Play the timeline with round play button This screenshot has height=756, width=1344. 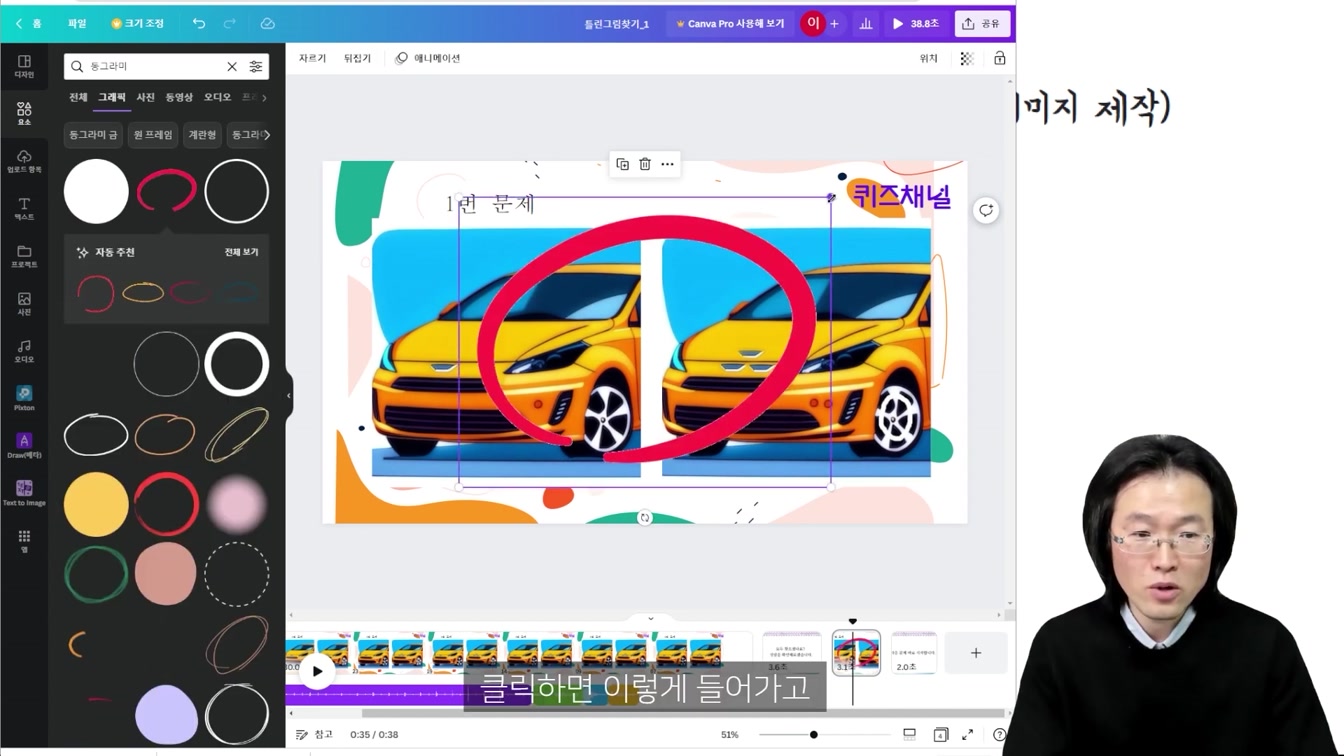pyautogui.click(x=317, y=671)
